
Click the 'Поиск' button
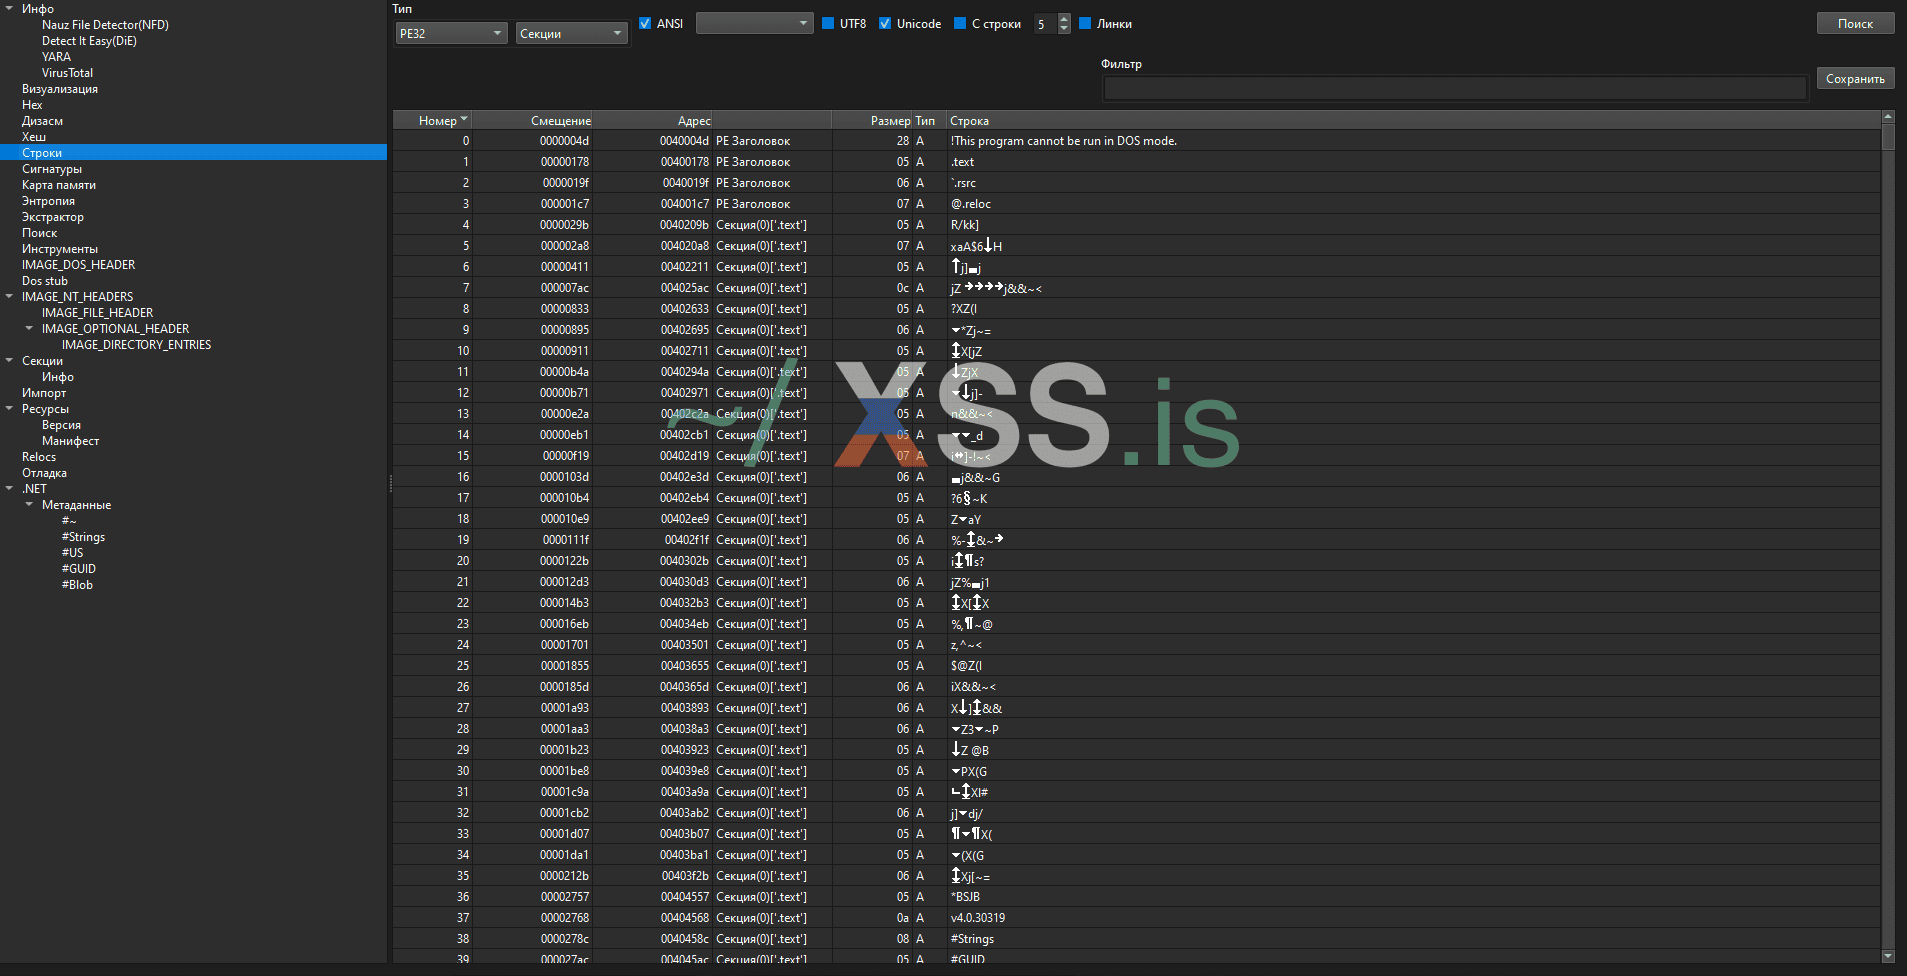point(1855,24)
